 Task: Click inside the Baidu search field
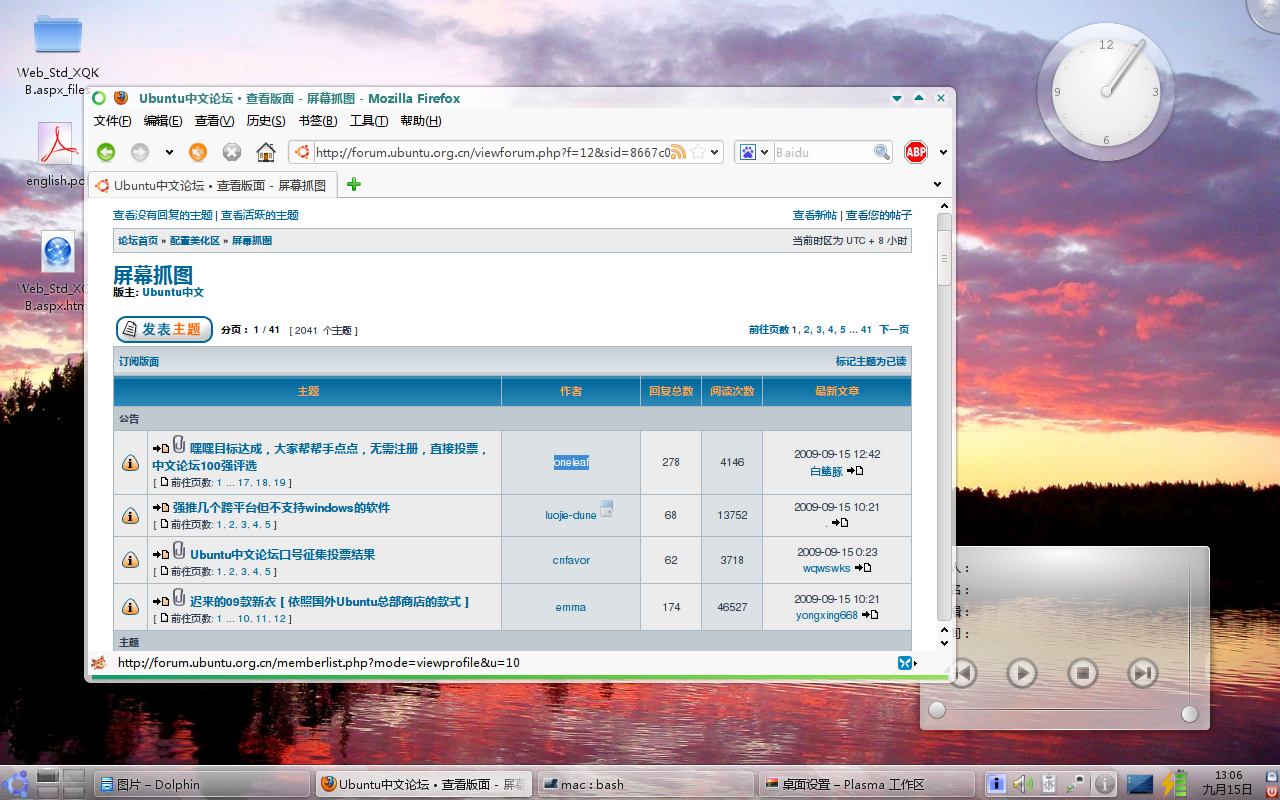tap(822, 152)
